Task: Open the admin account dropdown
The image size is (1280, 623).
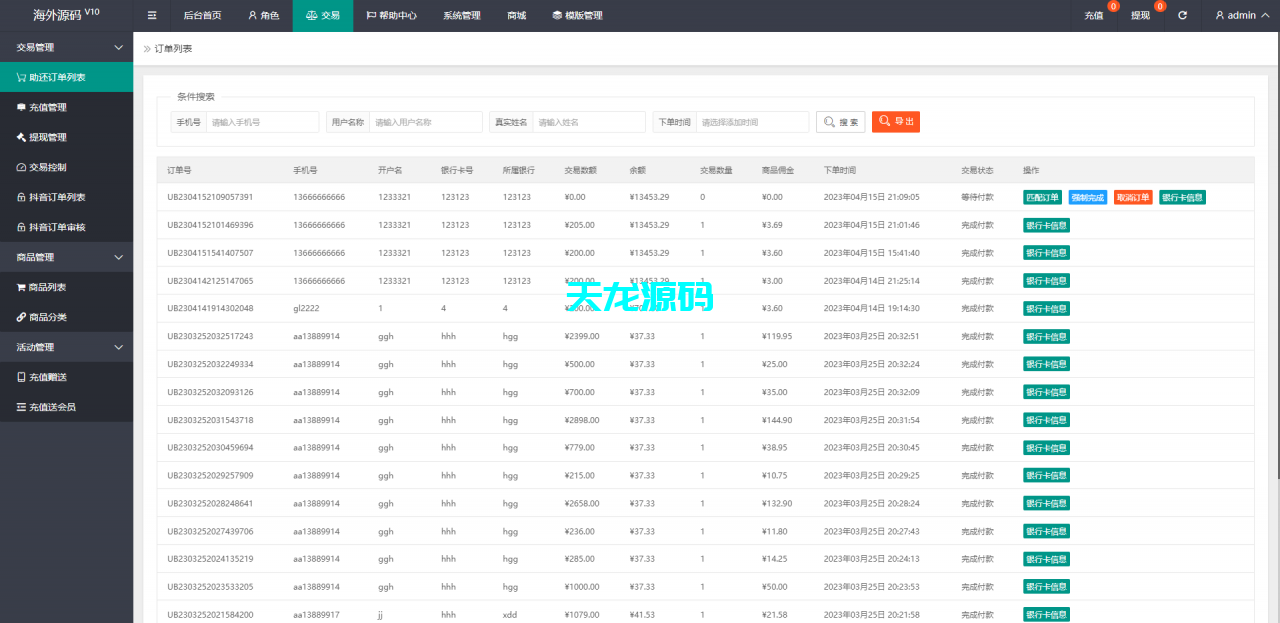Action: 1240,15
